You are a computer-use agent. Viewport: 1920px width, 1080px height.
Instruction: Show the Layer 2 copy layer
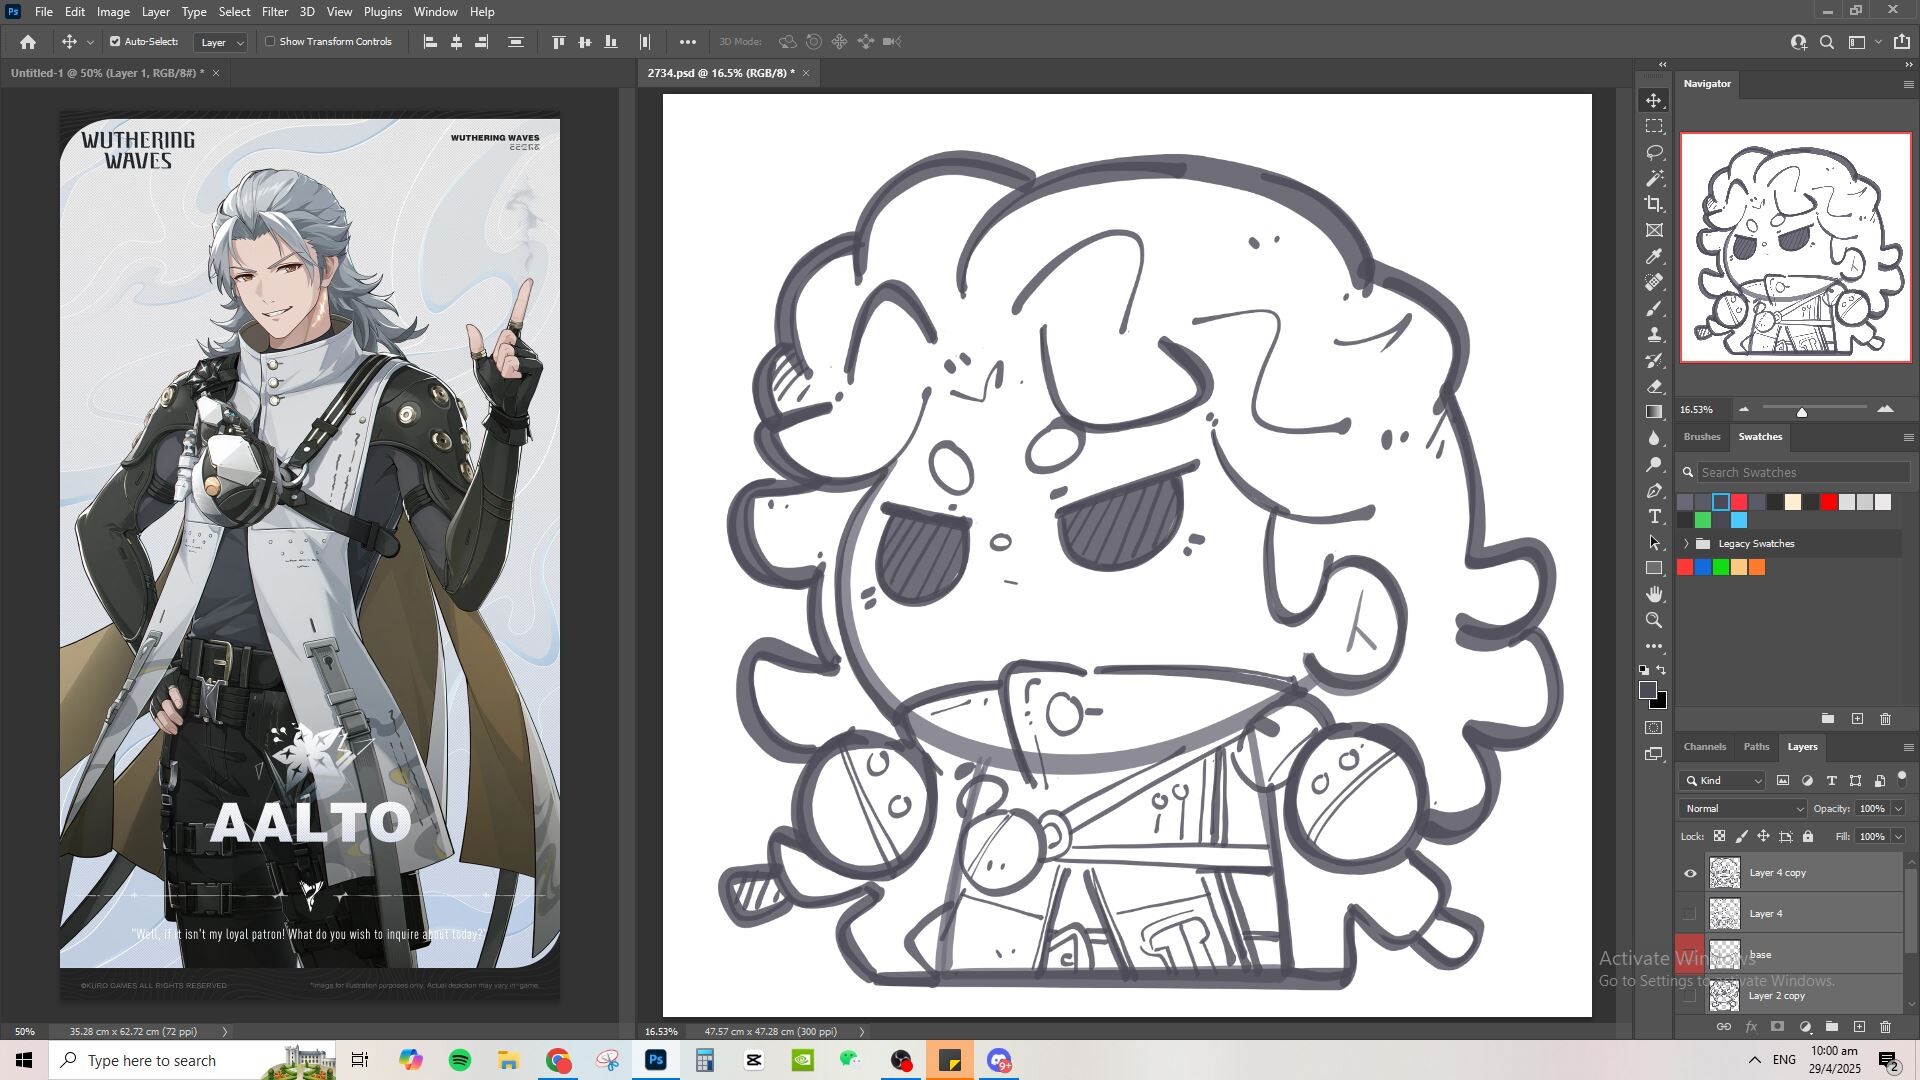click(1690, 996)
